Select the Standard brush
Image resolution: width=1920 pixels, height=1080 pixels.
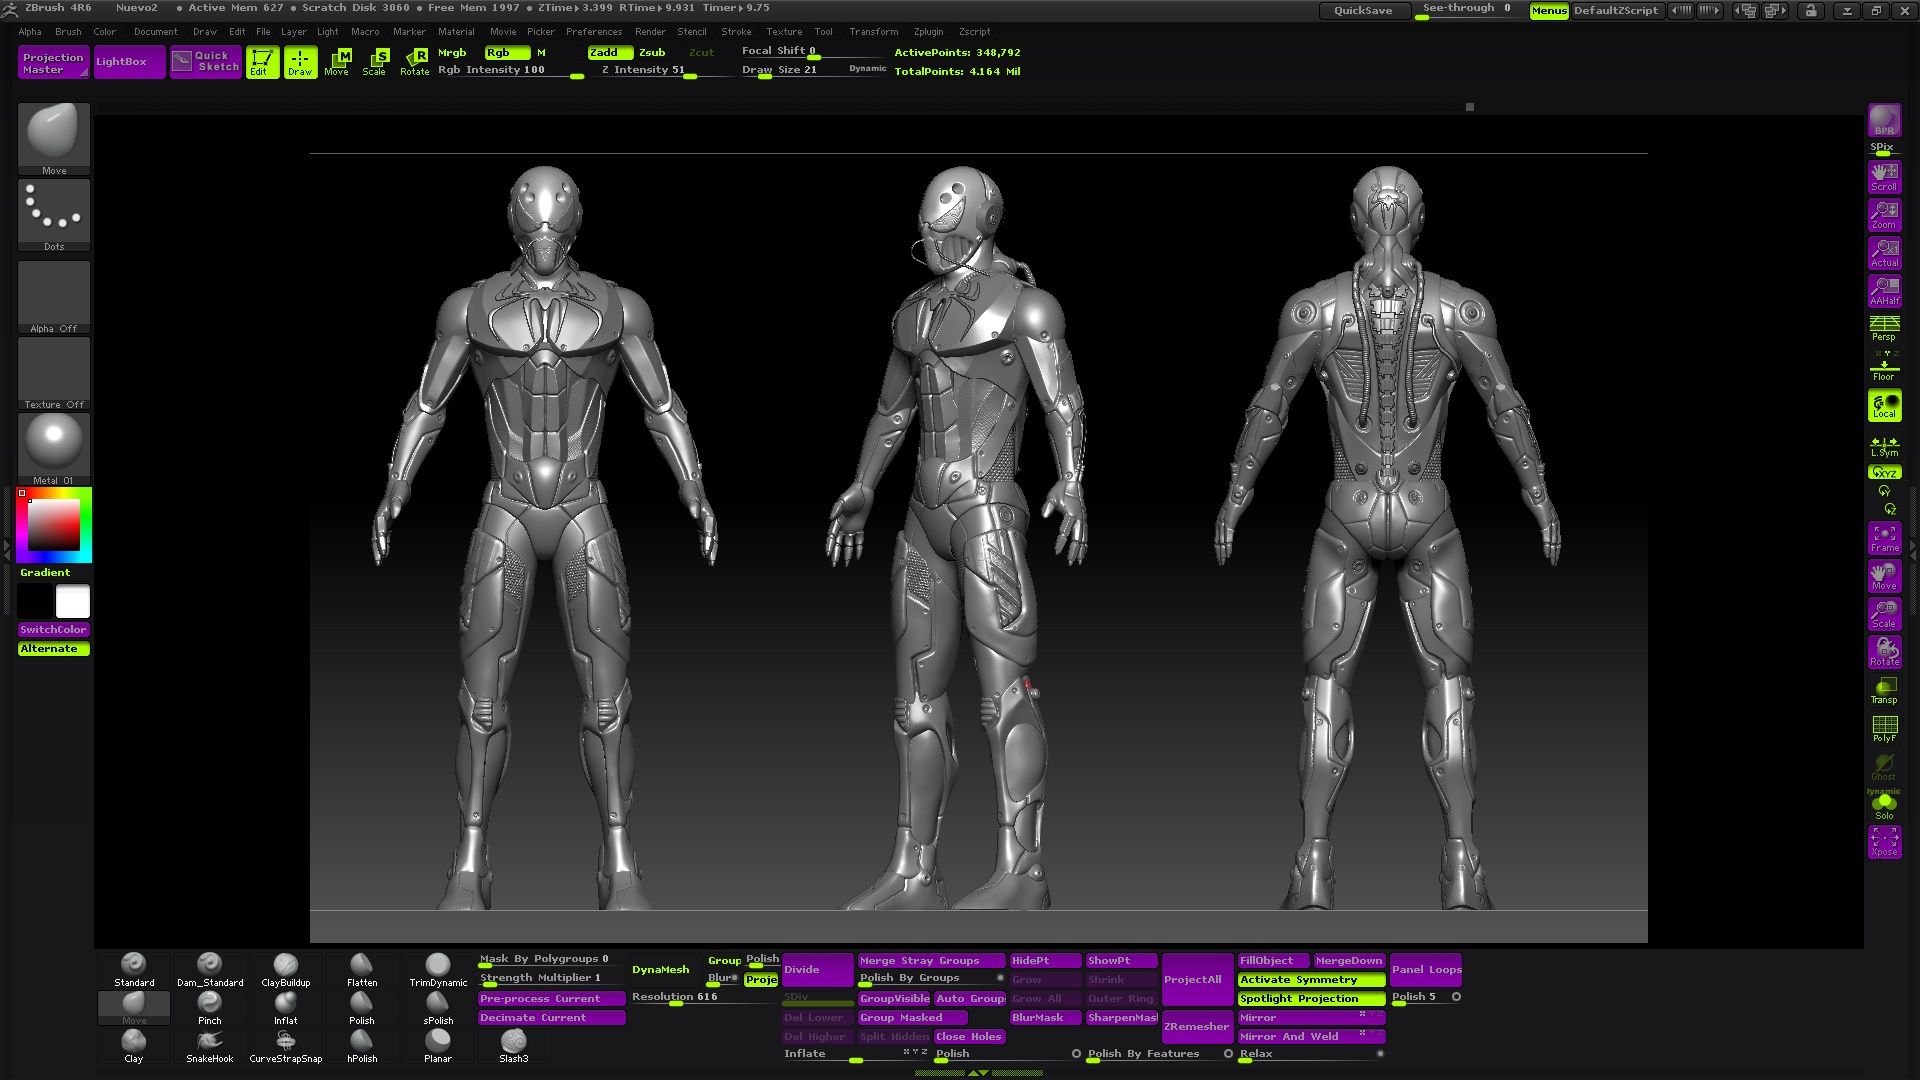click(134, 969)
